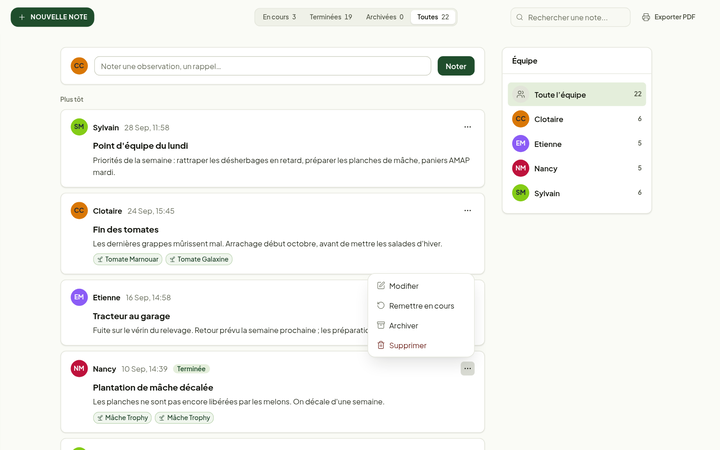The image size is (720, 450).
Task: Open the note titled Fin des tomates
Action: click(126, 230)
